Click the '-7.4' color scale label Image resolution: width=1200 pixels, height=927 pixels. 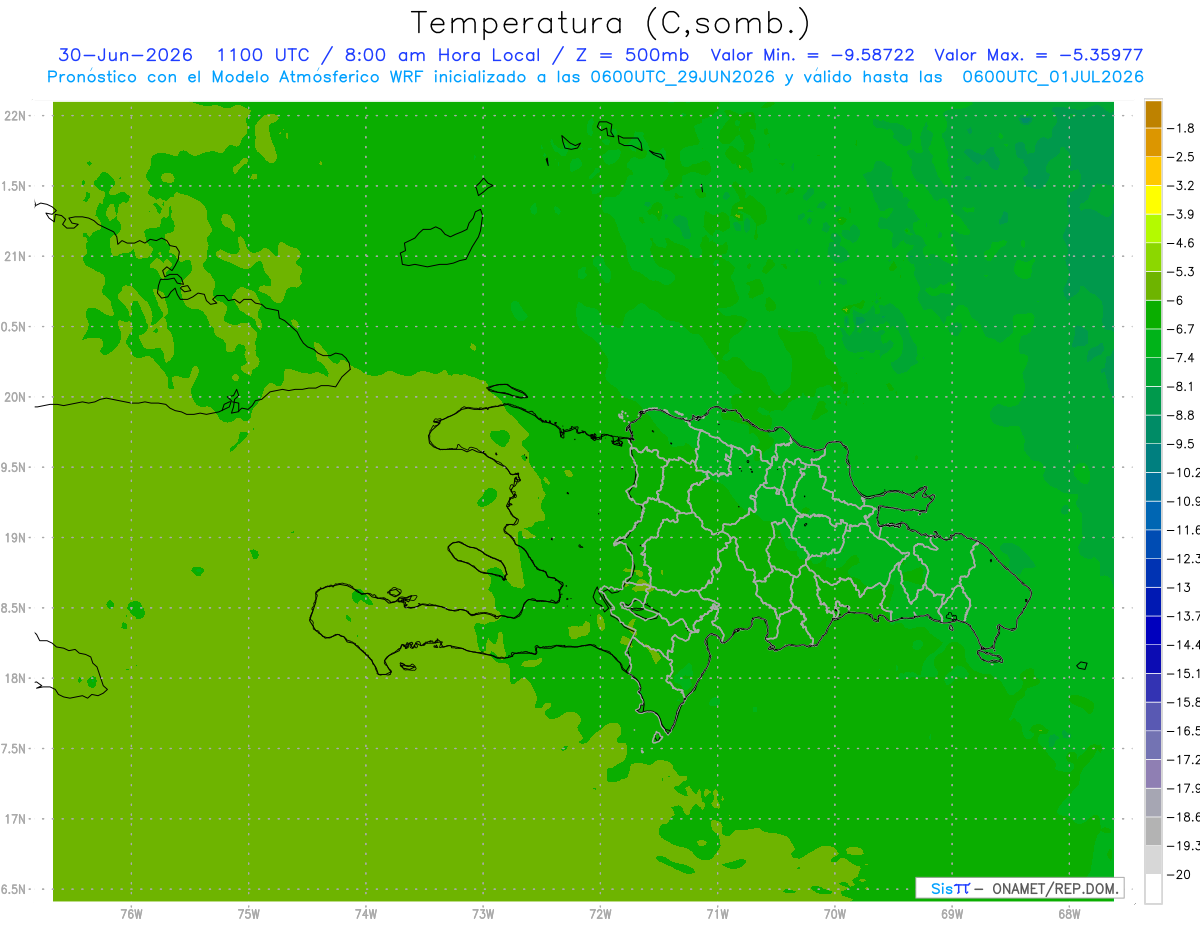pyautogui.click(x=1182, y=358)
